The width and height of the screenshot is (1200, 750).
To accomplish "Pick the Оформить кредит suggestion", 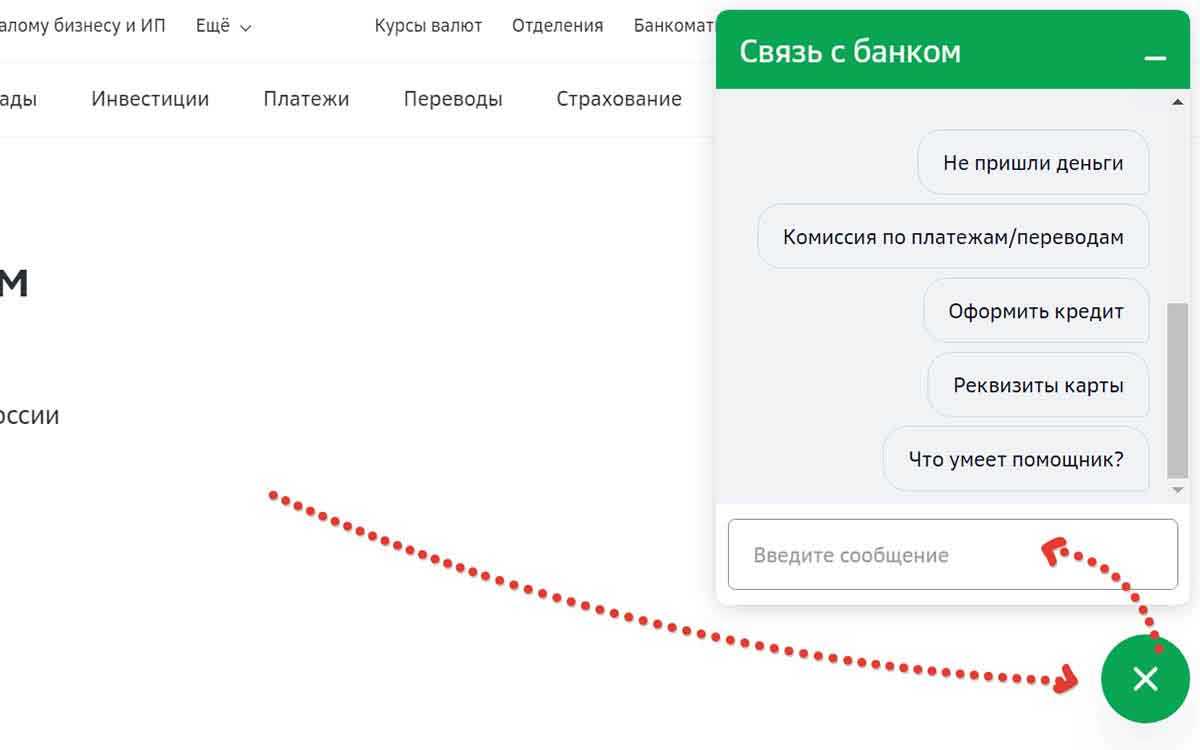I will pos(1036,311).
